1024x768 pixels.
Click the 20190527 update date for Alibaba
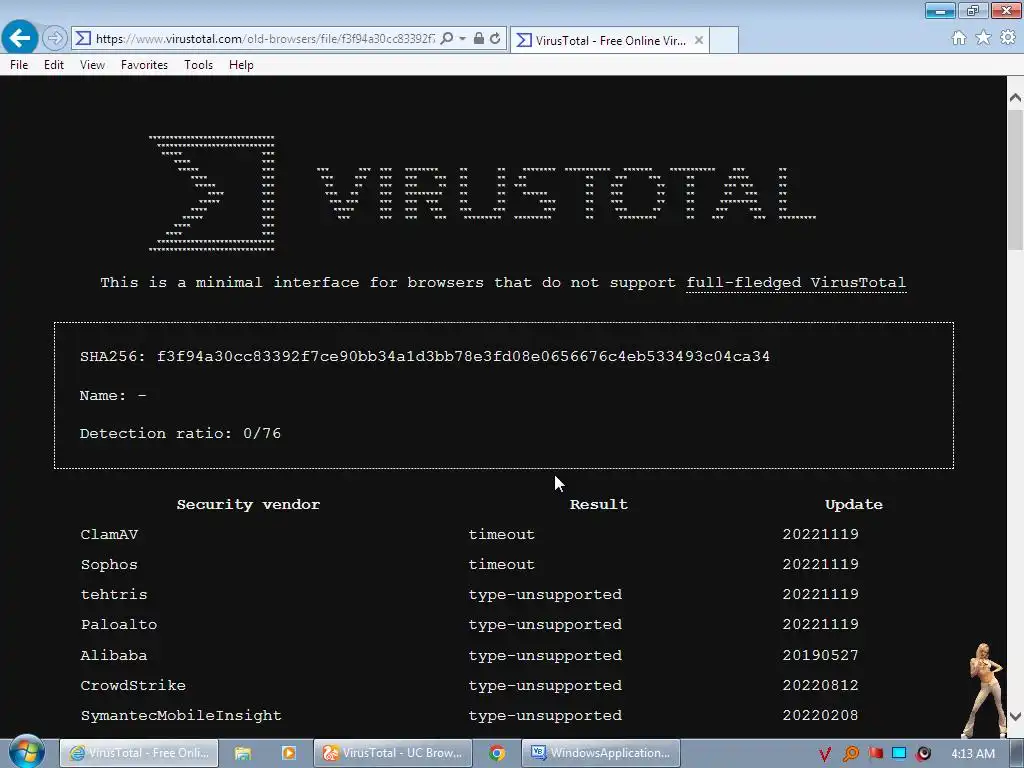tap(820, 655)
